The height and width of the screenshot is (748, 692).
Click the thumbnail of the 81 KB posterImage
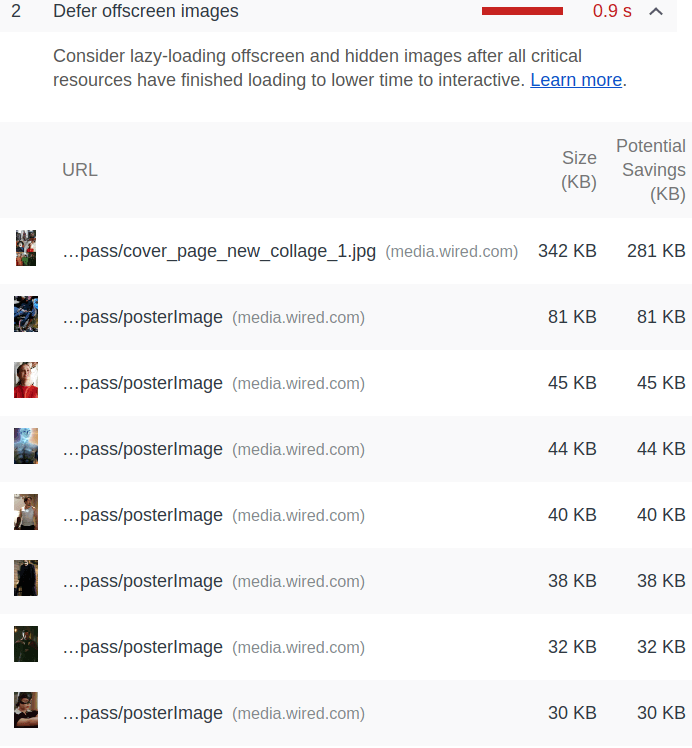point(26,314)
